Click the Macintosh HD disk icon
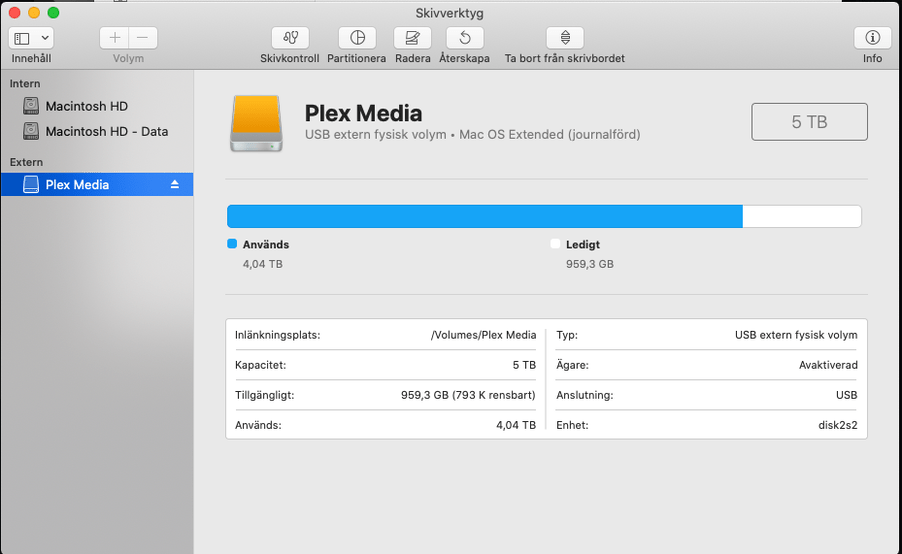 [31, 106]
